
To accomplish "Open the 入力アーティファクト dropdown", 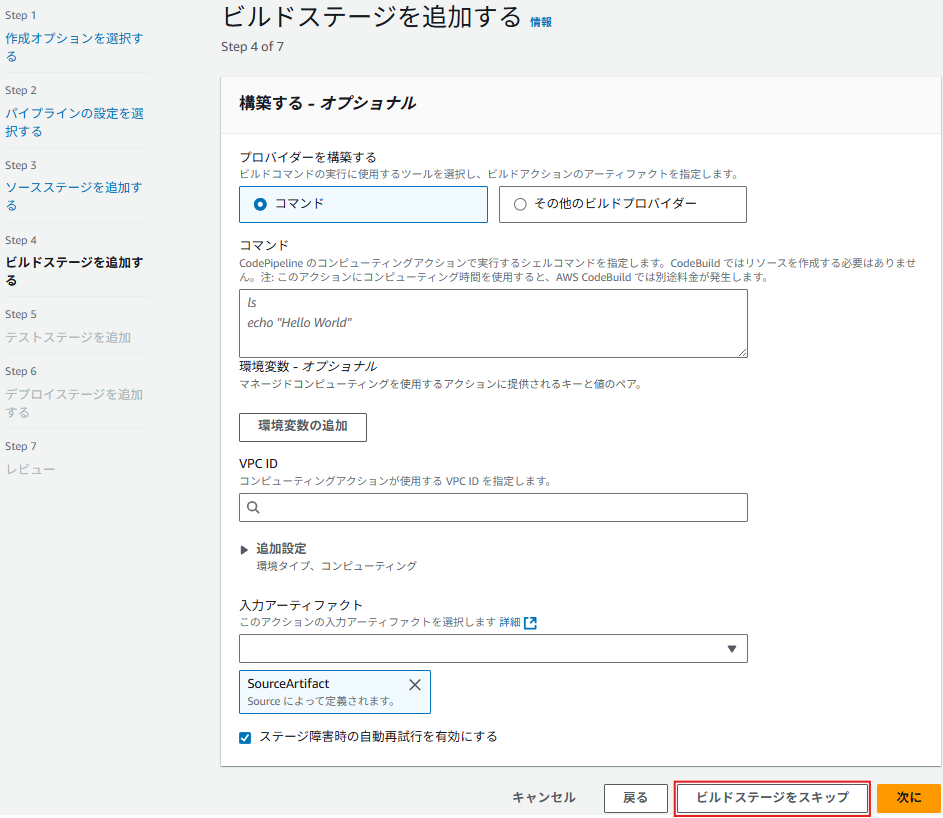I will coord(493,648).
